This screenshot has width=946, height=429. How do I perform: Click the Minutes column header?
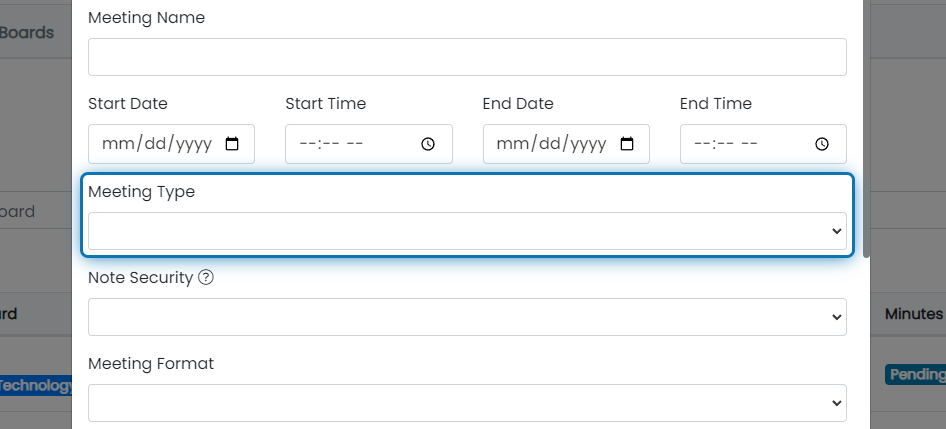coord(913,314)
